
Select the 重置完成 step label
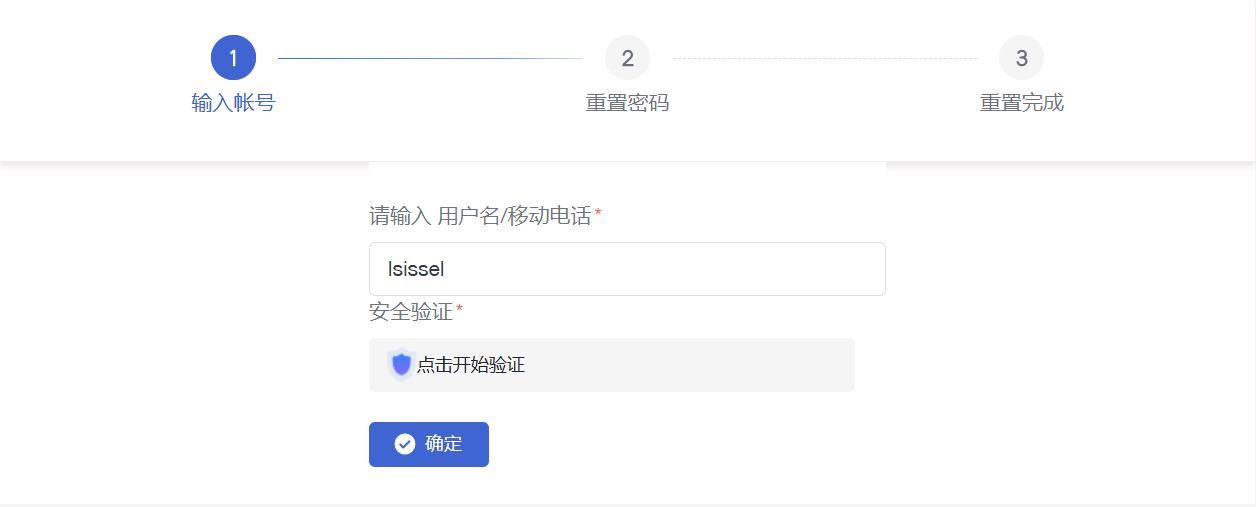[1021, 103]
